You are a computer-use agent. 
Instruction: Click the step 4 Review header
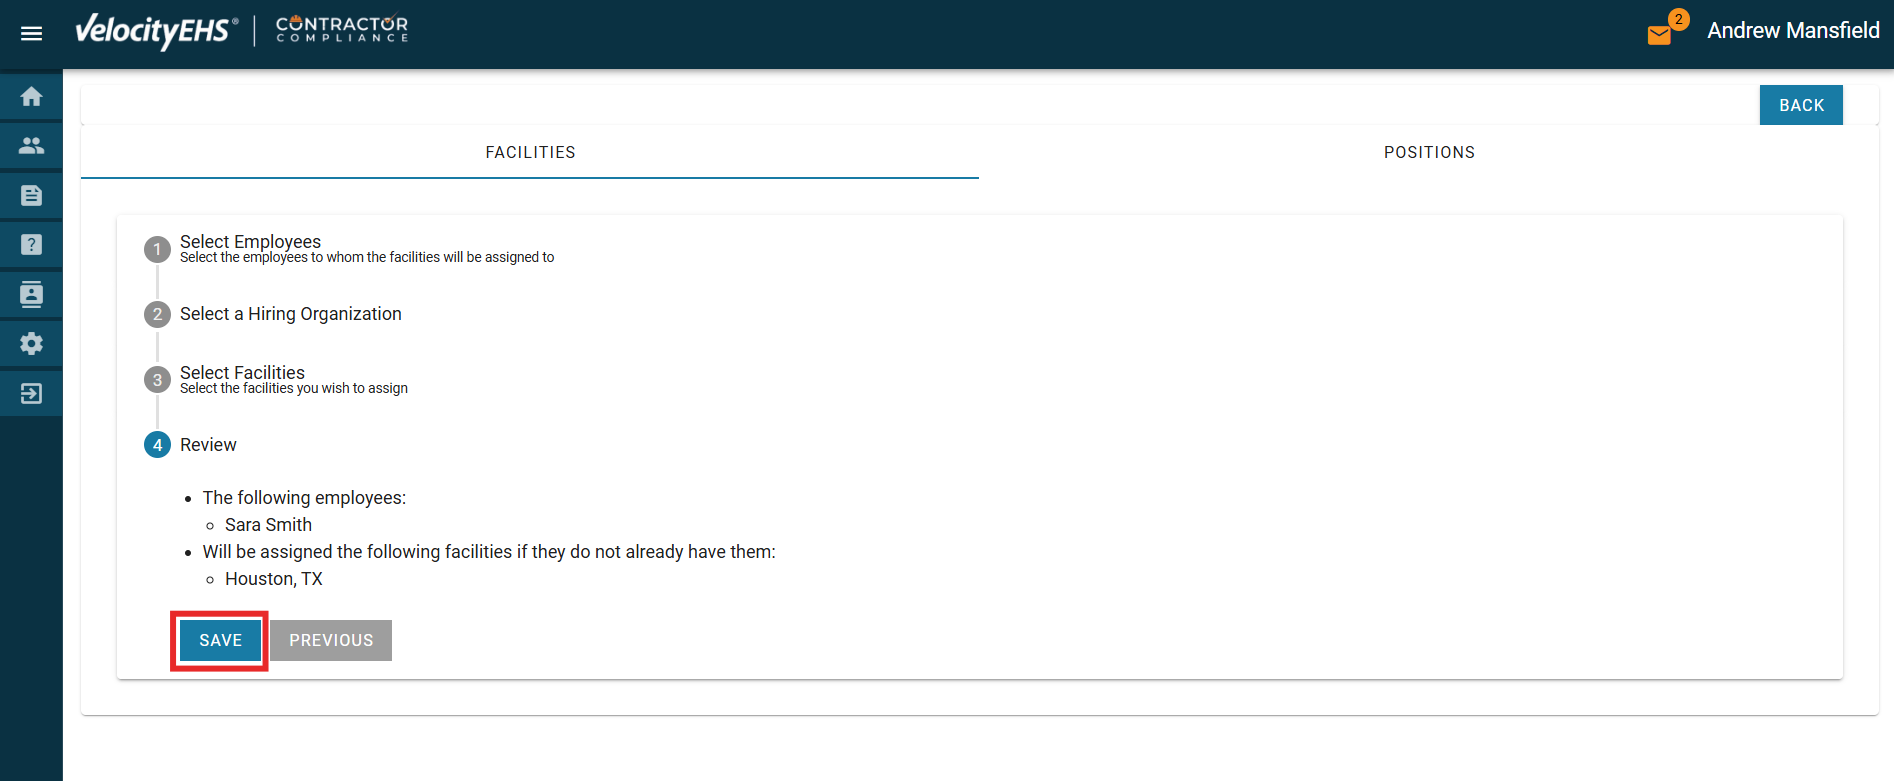pyautogui.click(x=208, y=445)
